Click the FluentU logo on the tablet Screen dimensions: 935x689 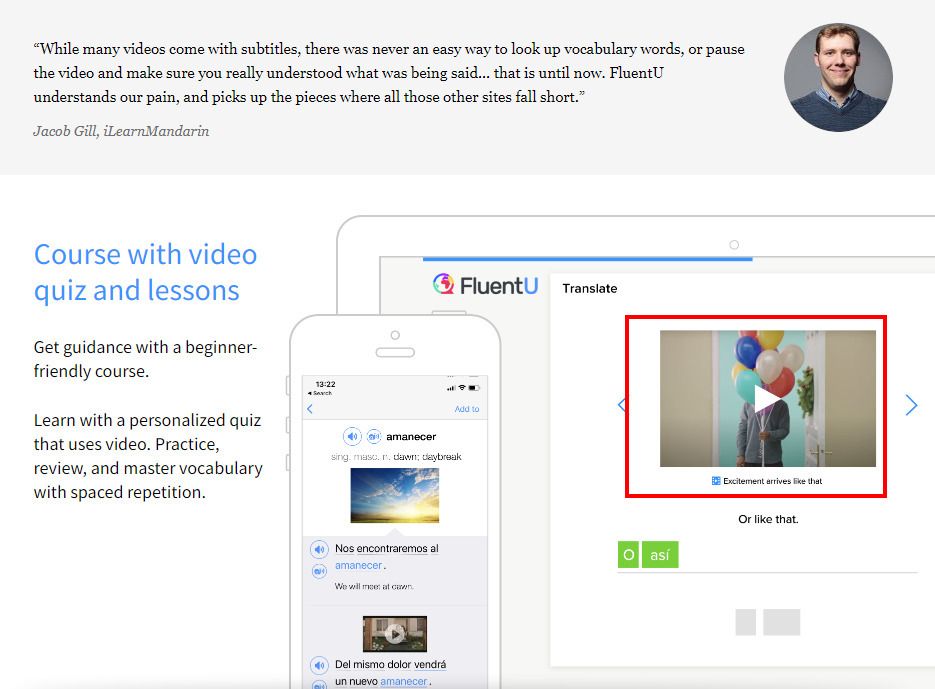485,285
